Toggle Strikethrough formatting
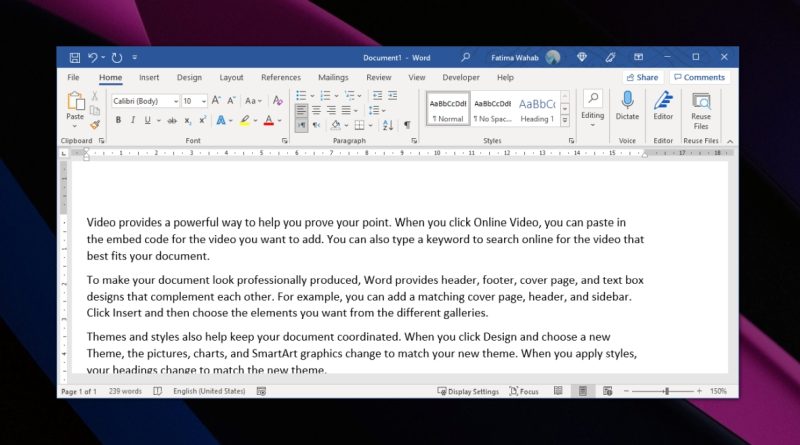 click(x=172, y=120)
